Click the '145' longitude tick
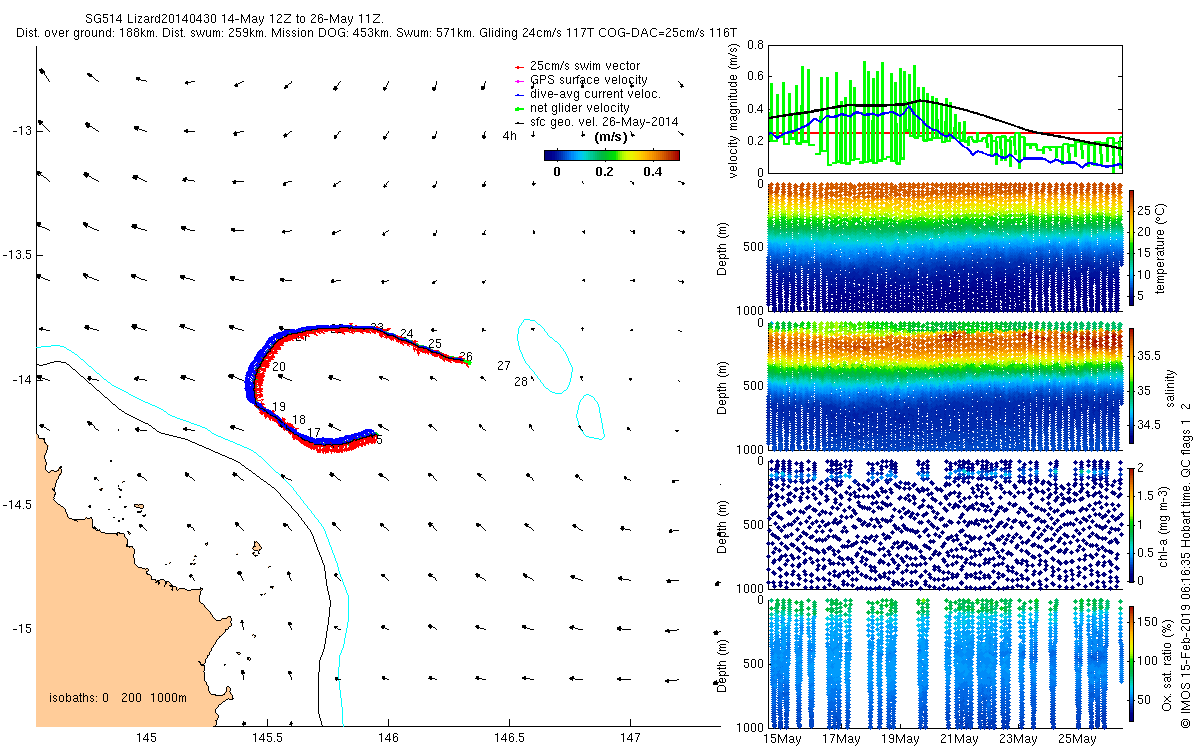The height and width of the screenshot is (750, 1200). (x=146, y=739)
